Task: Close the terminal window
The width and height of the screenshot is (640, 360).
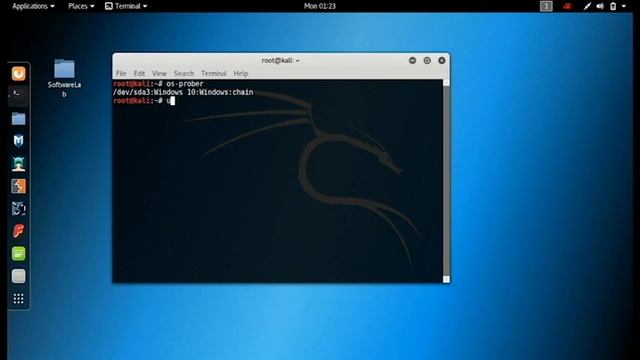Action: (x=442, y=60)
